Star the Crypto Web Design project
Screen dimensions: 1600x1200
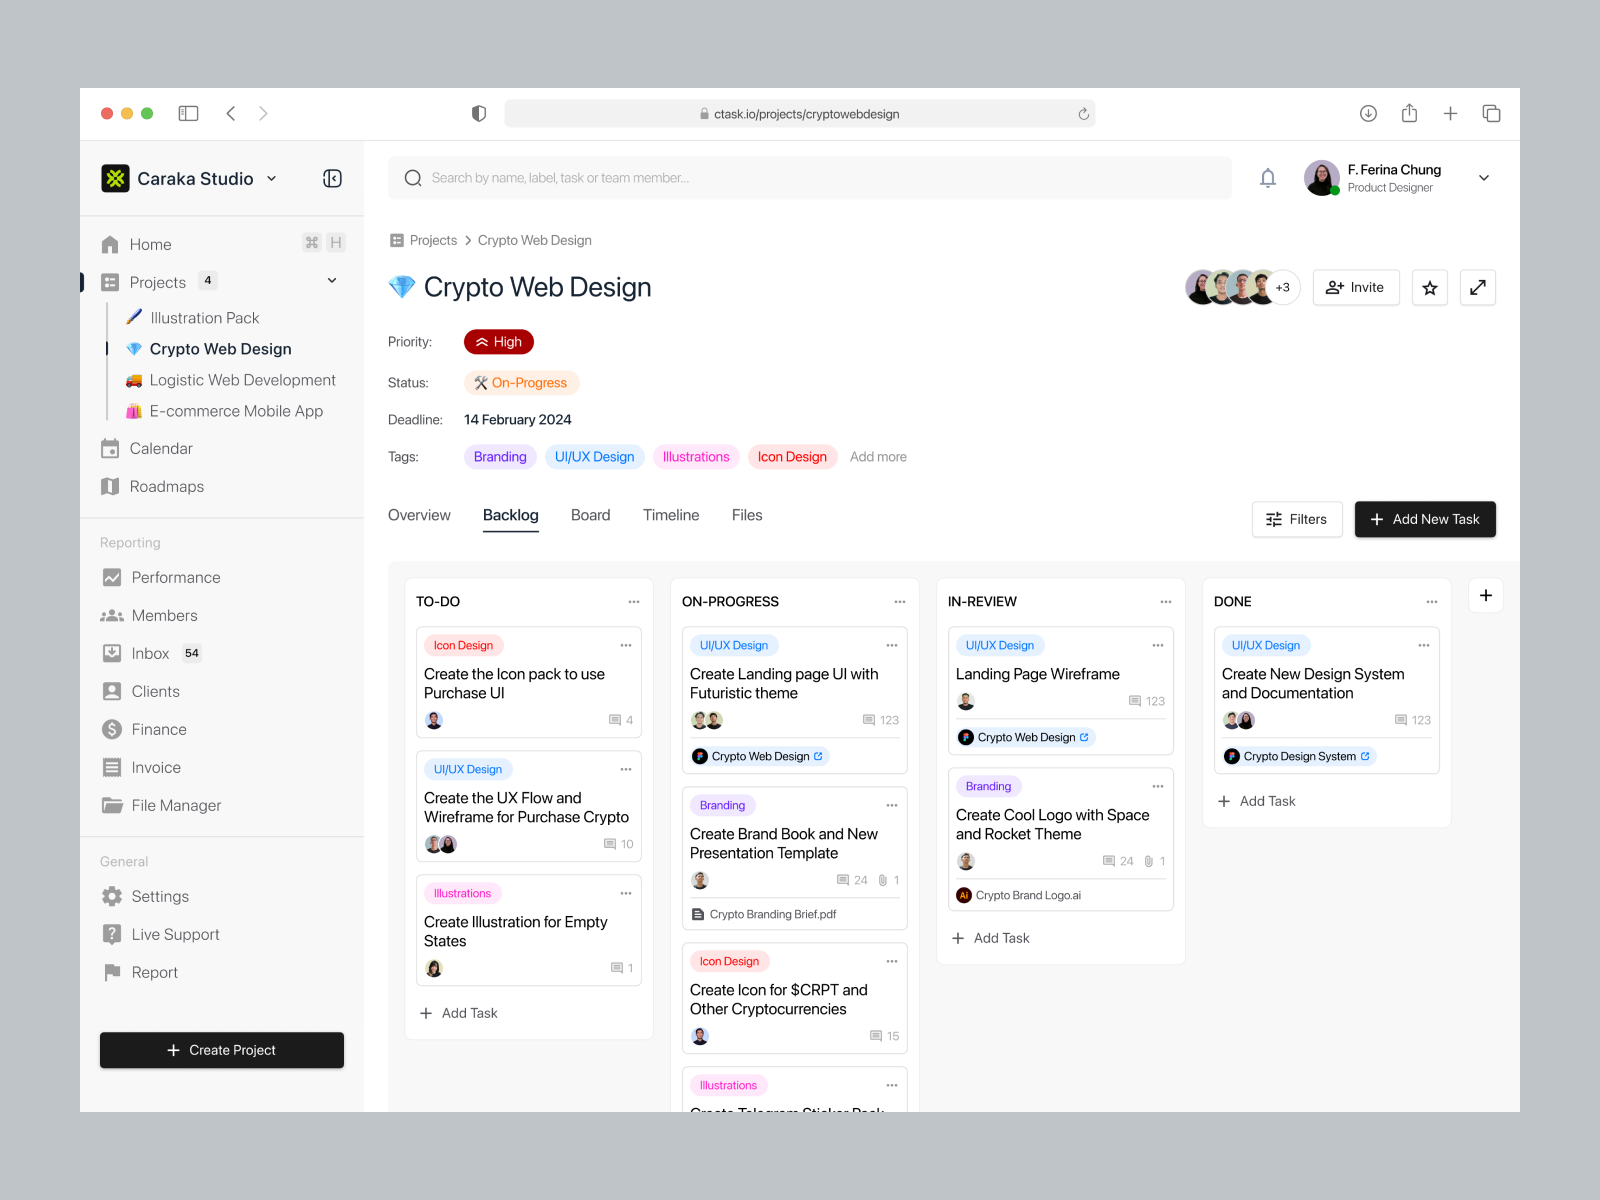1430,287
